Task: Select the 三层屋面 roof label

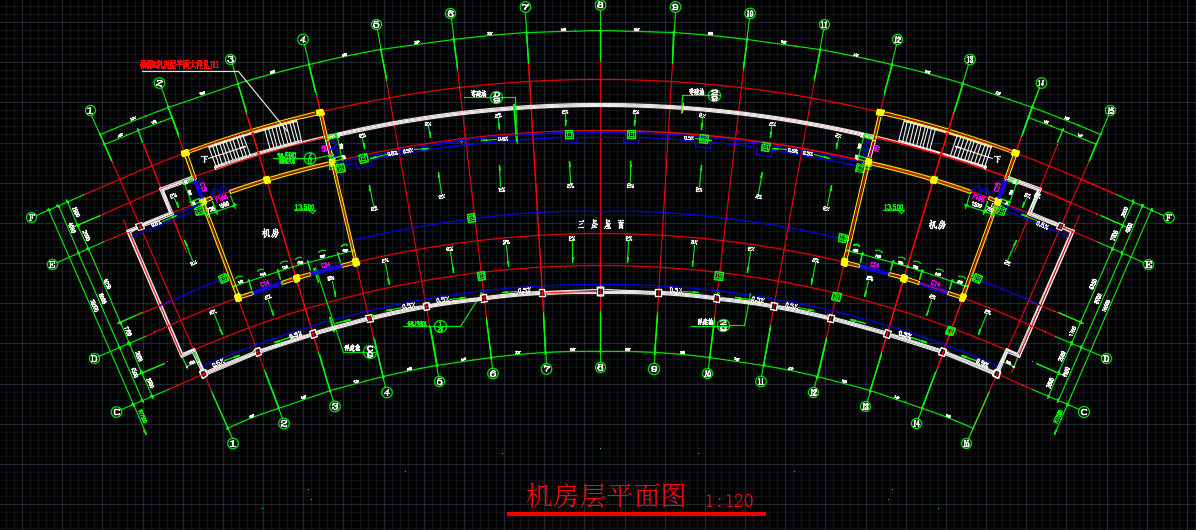Action: (601, 225)
